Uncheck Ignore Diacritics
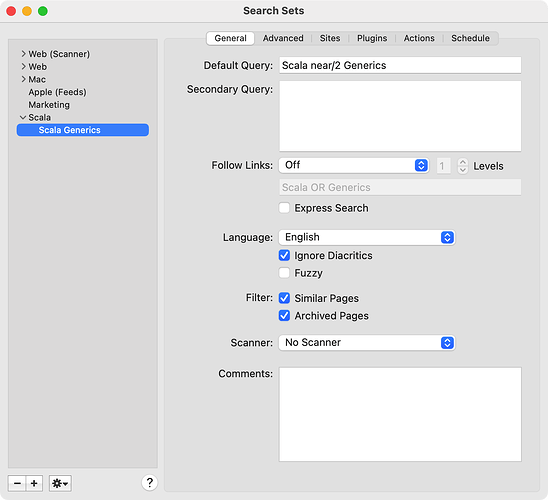The image size is (548, 500). (284, 255)
